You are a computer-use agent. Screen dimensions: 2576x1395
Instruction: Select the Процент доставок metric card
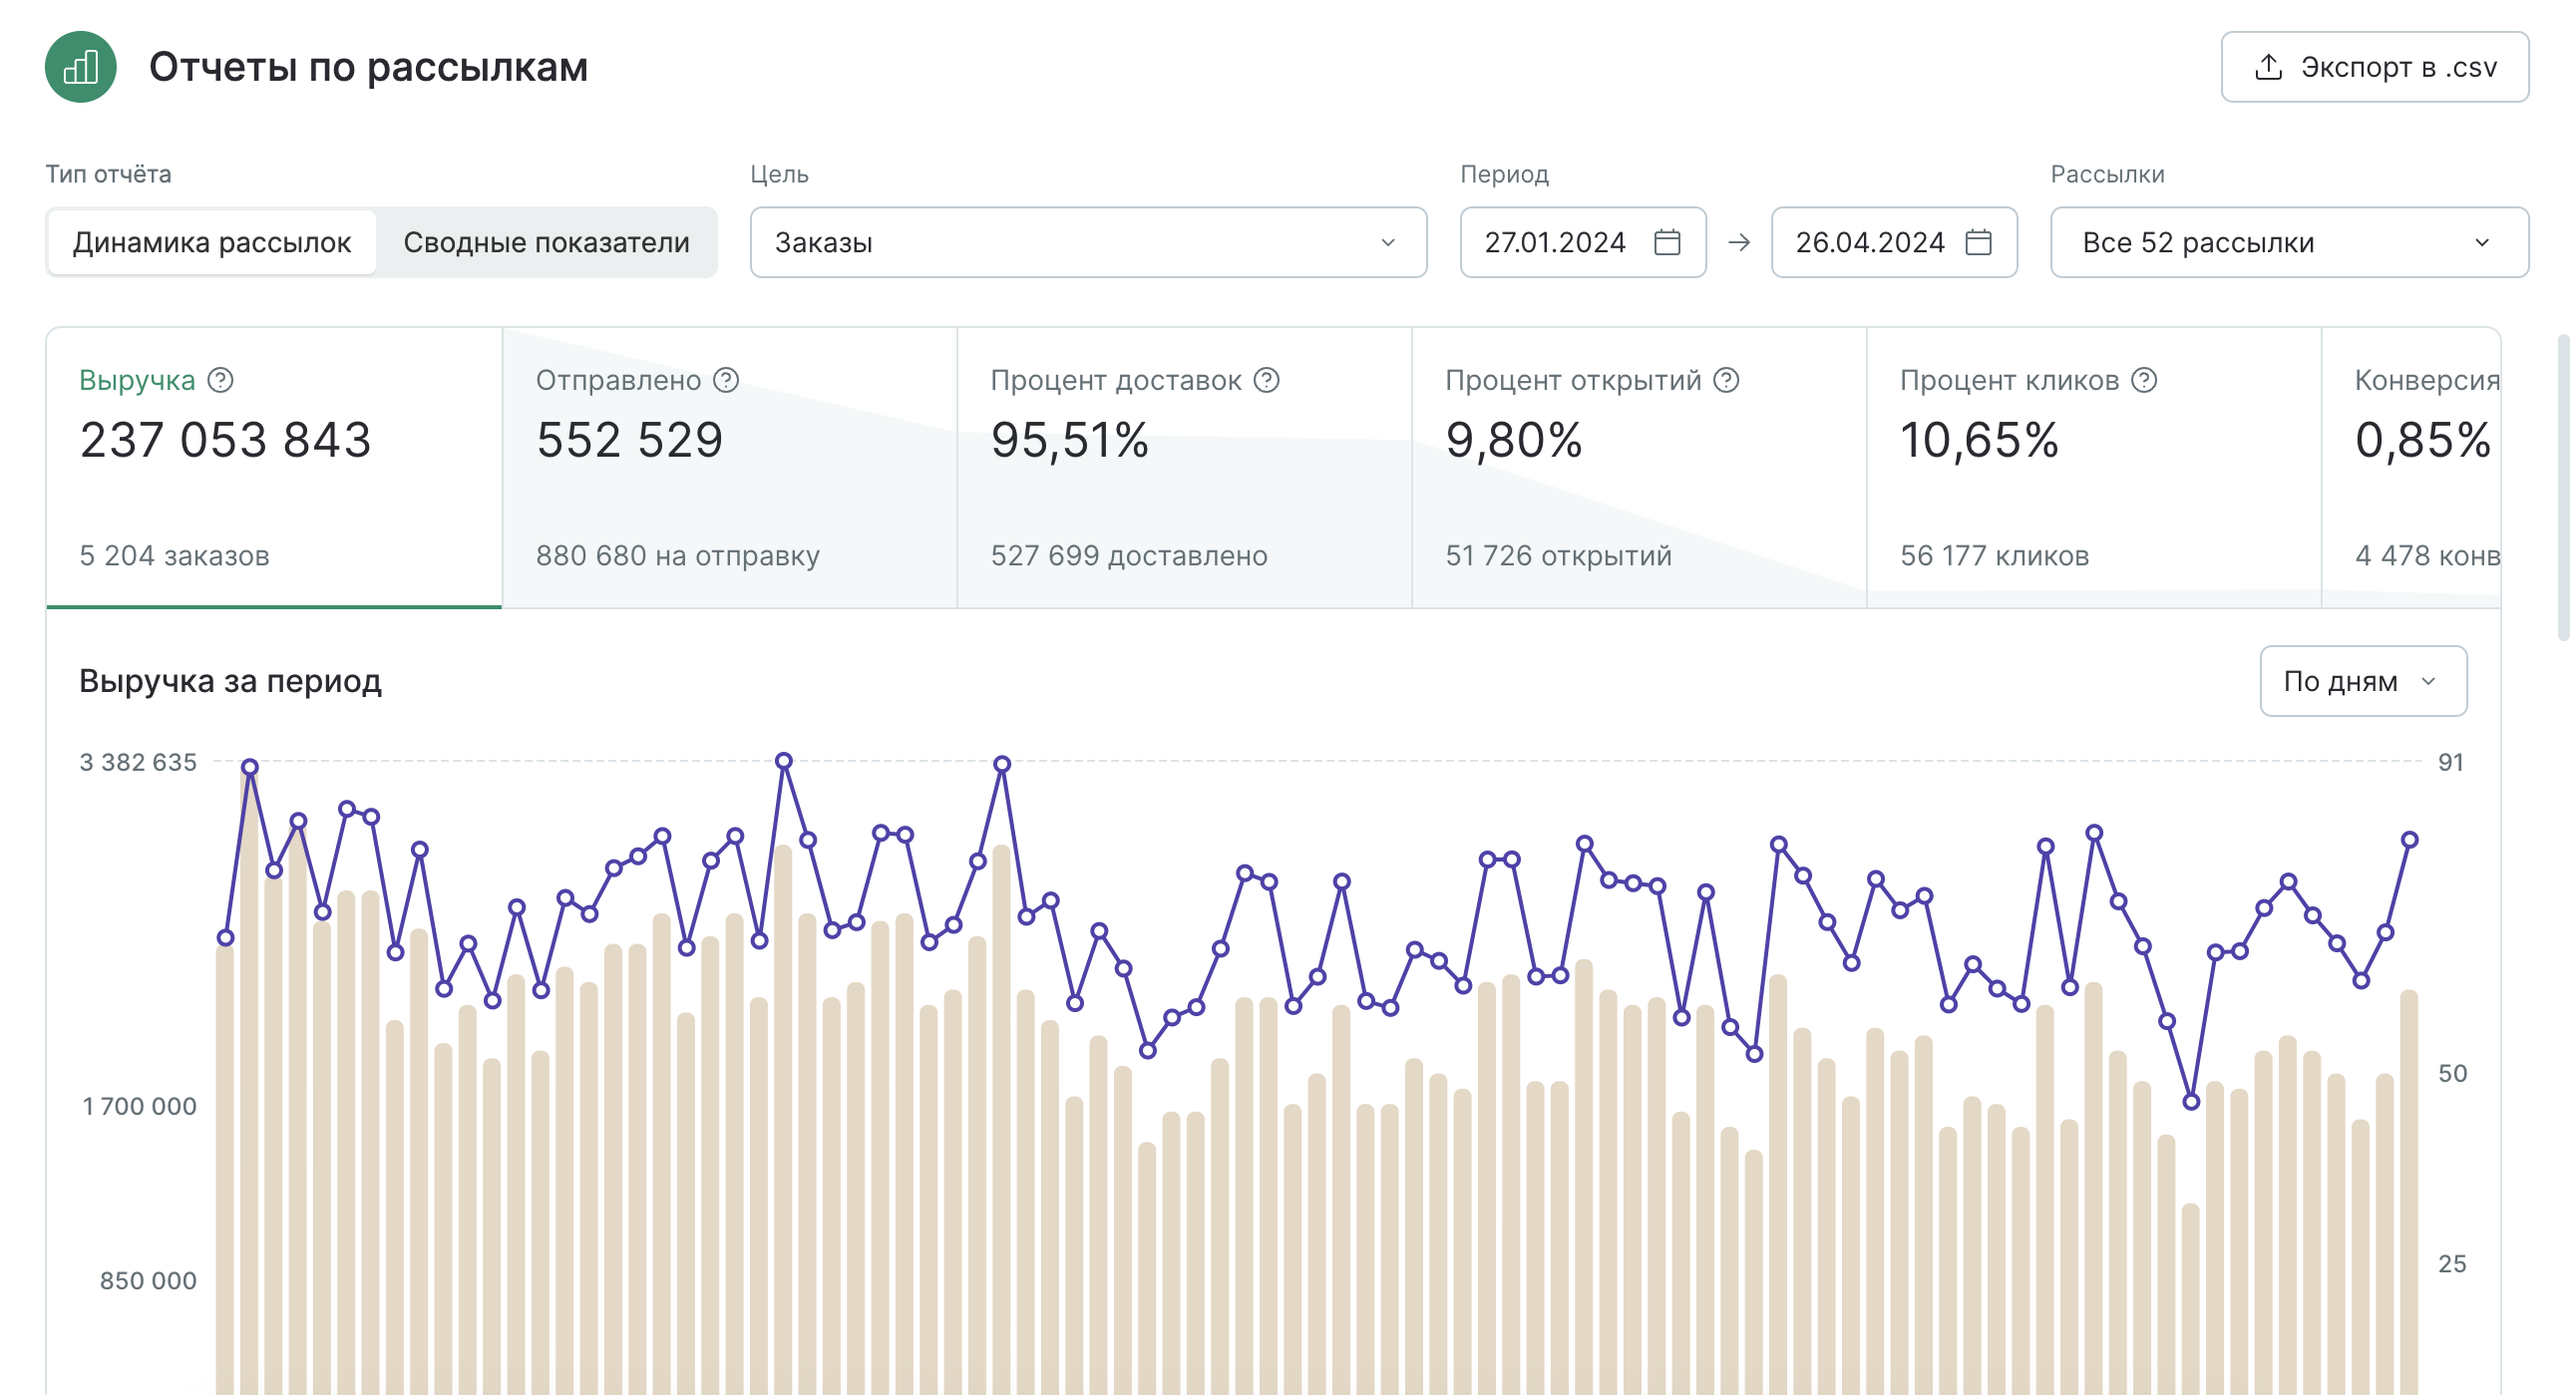click(x=1184, y=467)
